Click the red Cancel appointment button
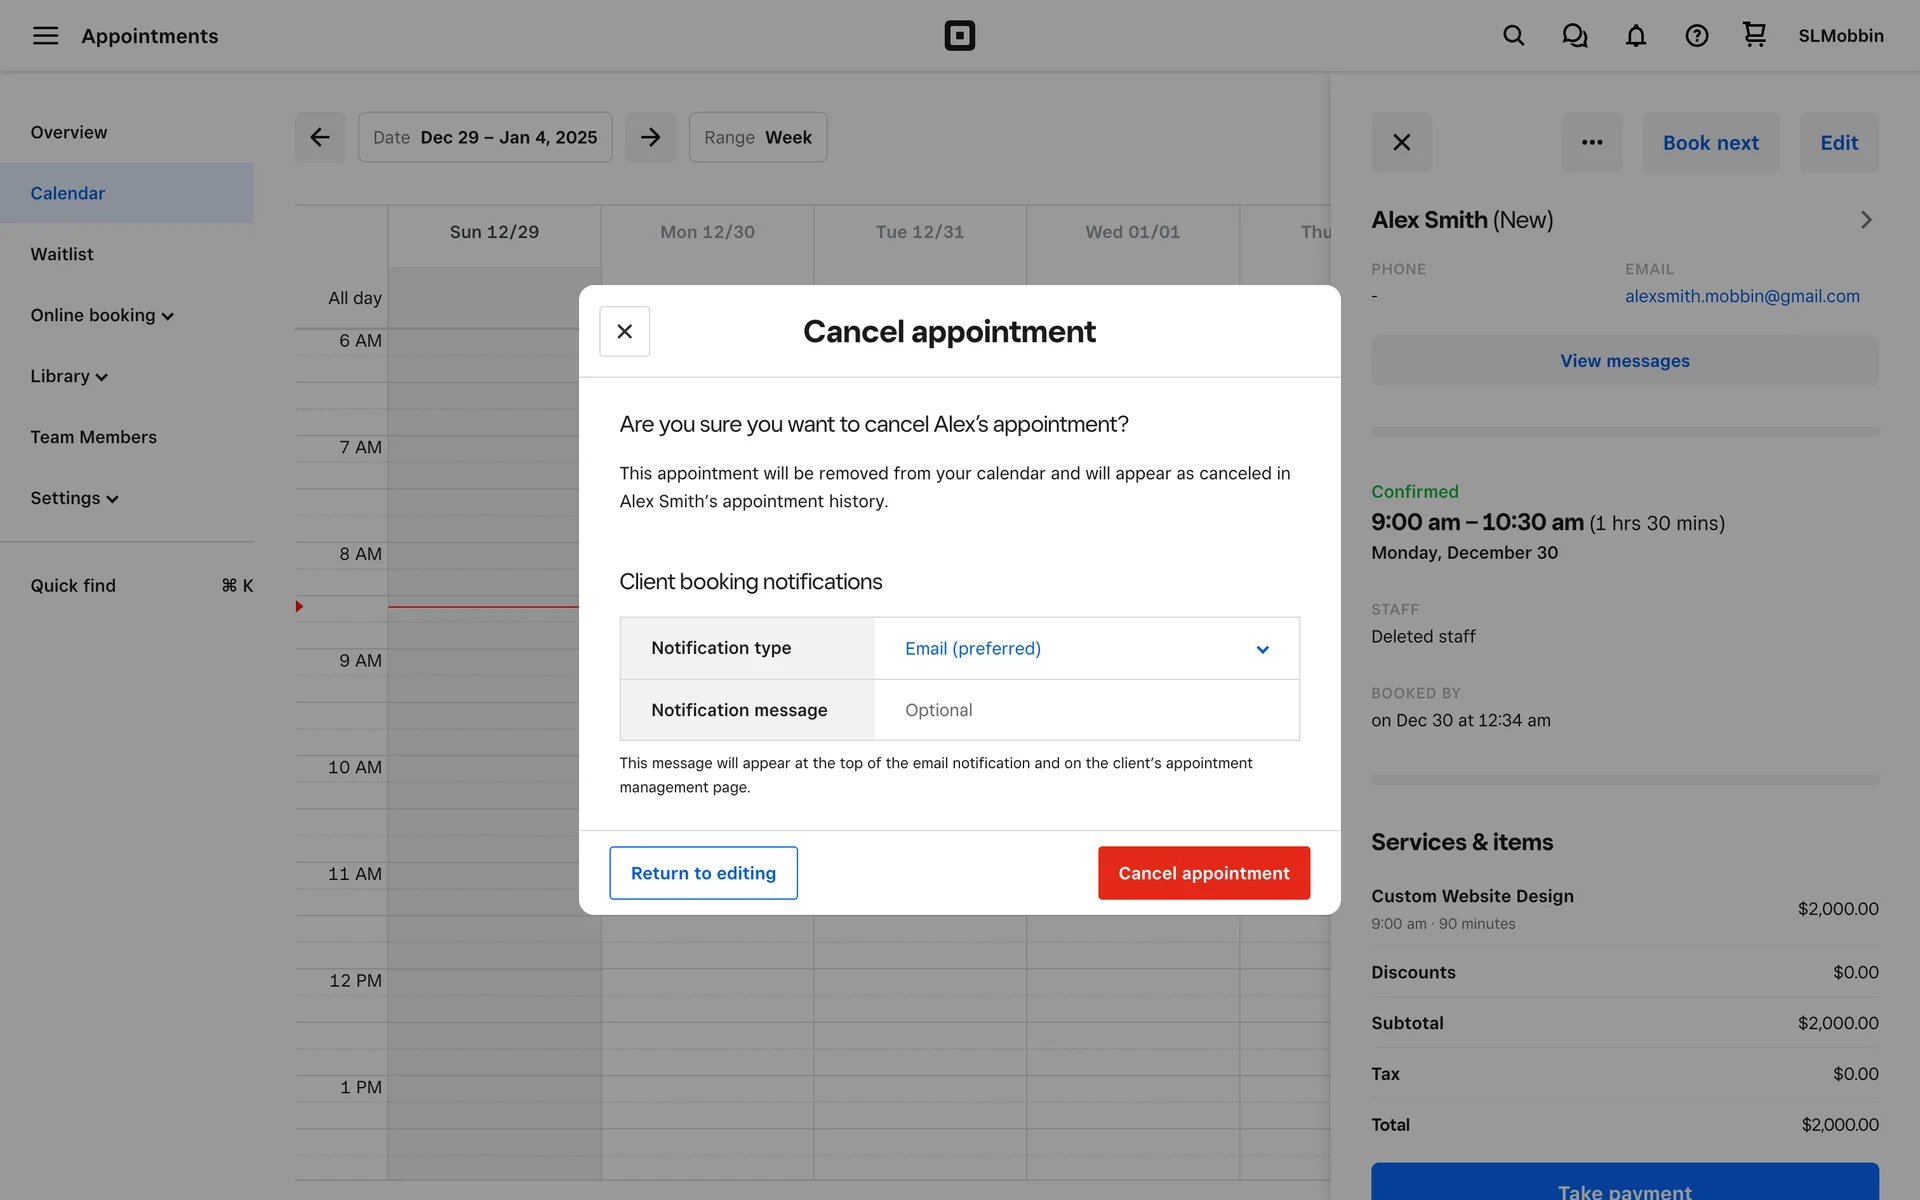Viewport: 1920px width, 1200px height. tap(1203, 873)
